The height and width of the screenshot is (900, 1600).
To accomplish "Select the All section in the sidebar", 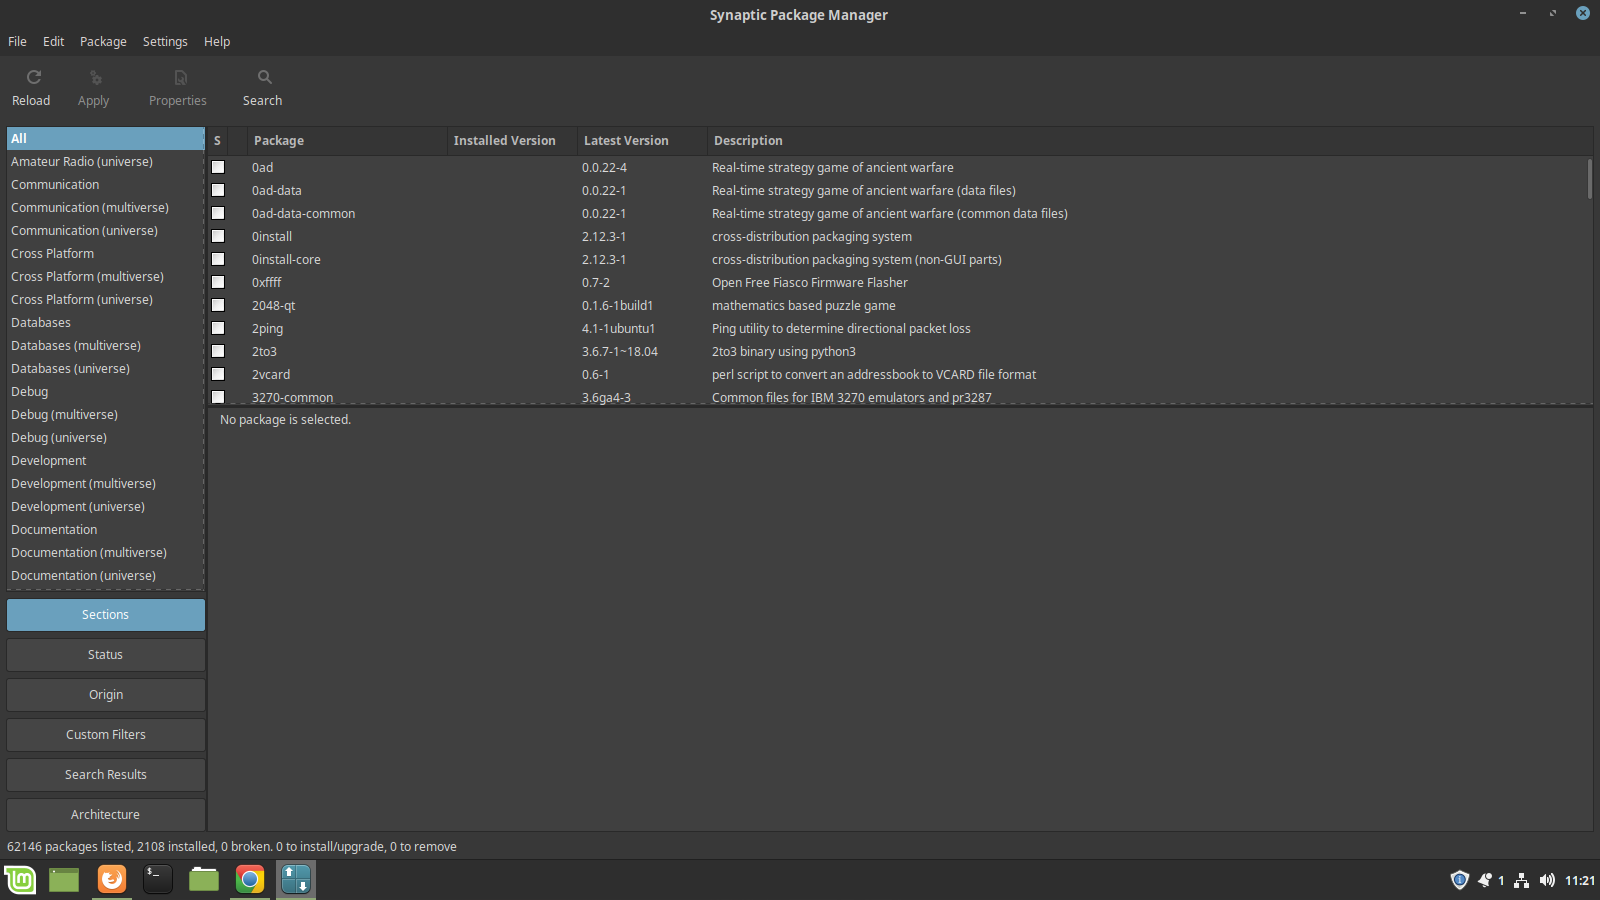I will tap(106, 139).
